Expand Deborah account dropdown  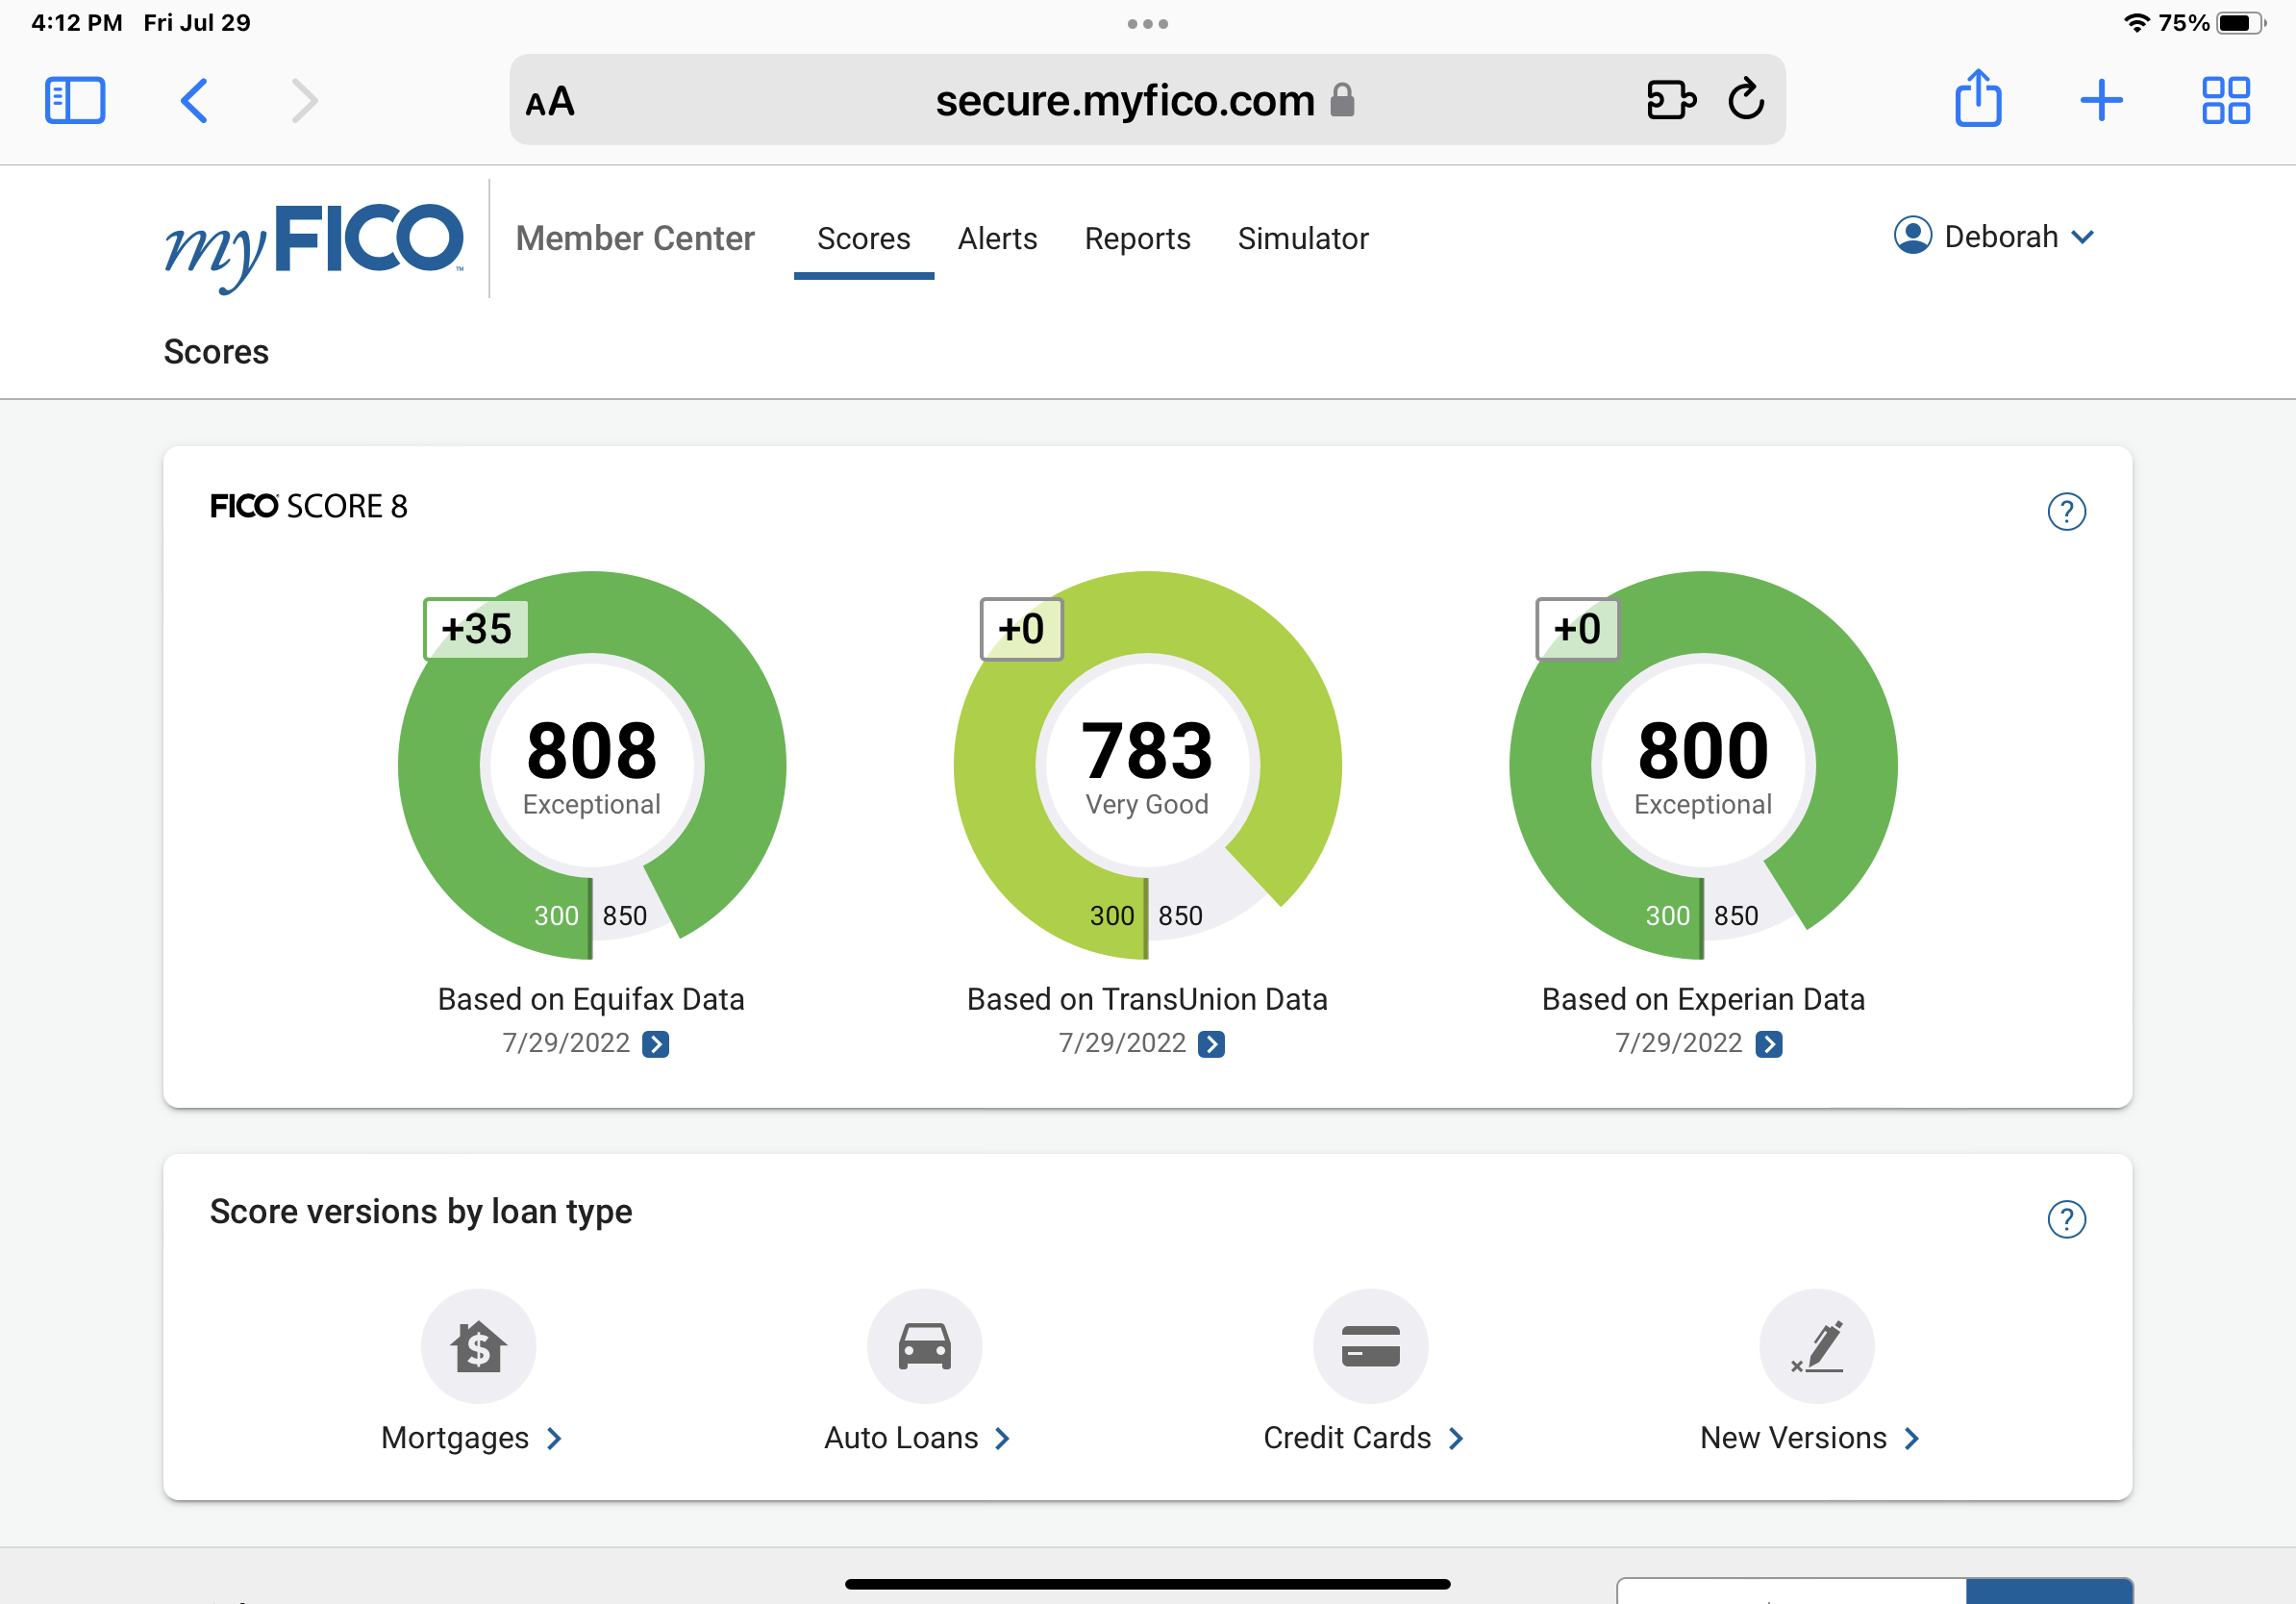(x=1994, y=237)
